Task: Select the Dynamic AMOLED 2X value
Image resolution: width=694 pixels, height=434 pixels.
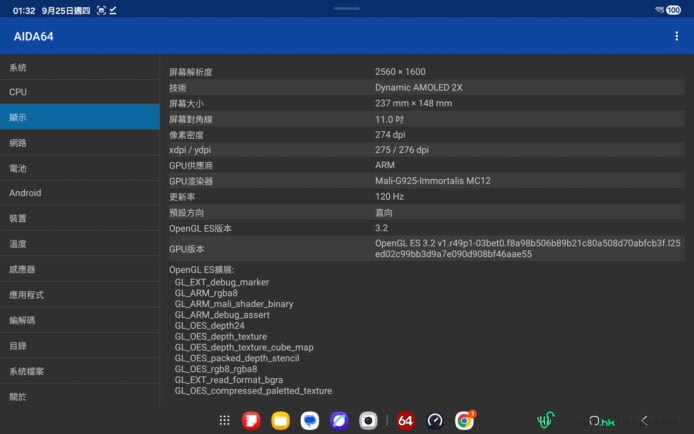Action: click(x=419, y=88)
